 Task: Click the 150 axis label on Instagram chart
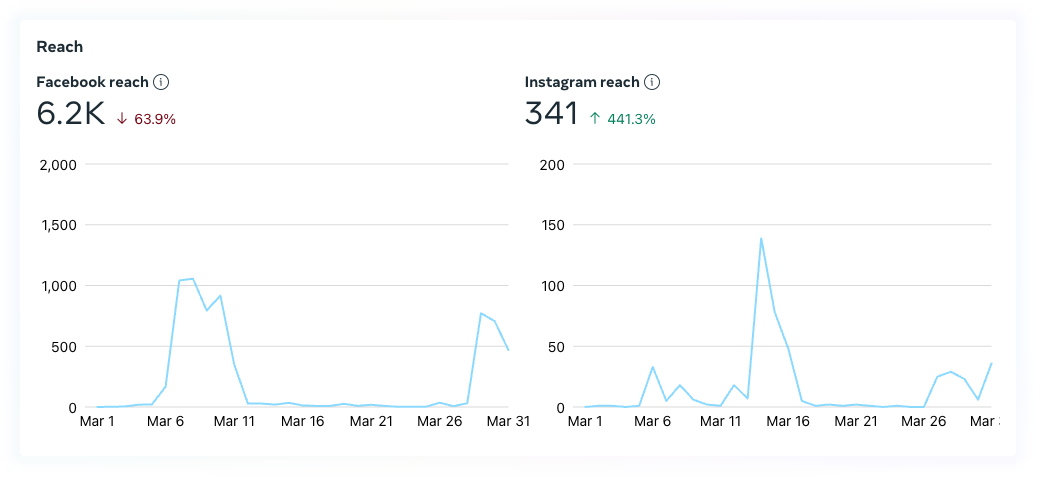[x=553, y=224]
